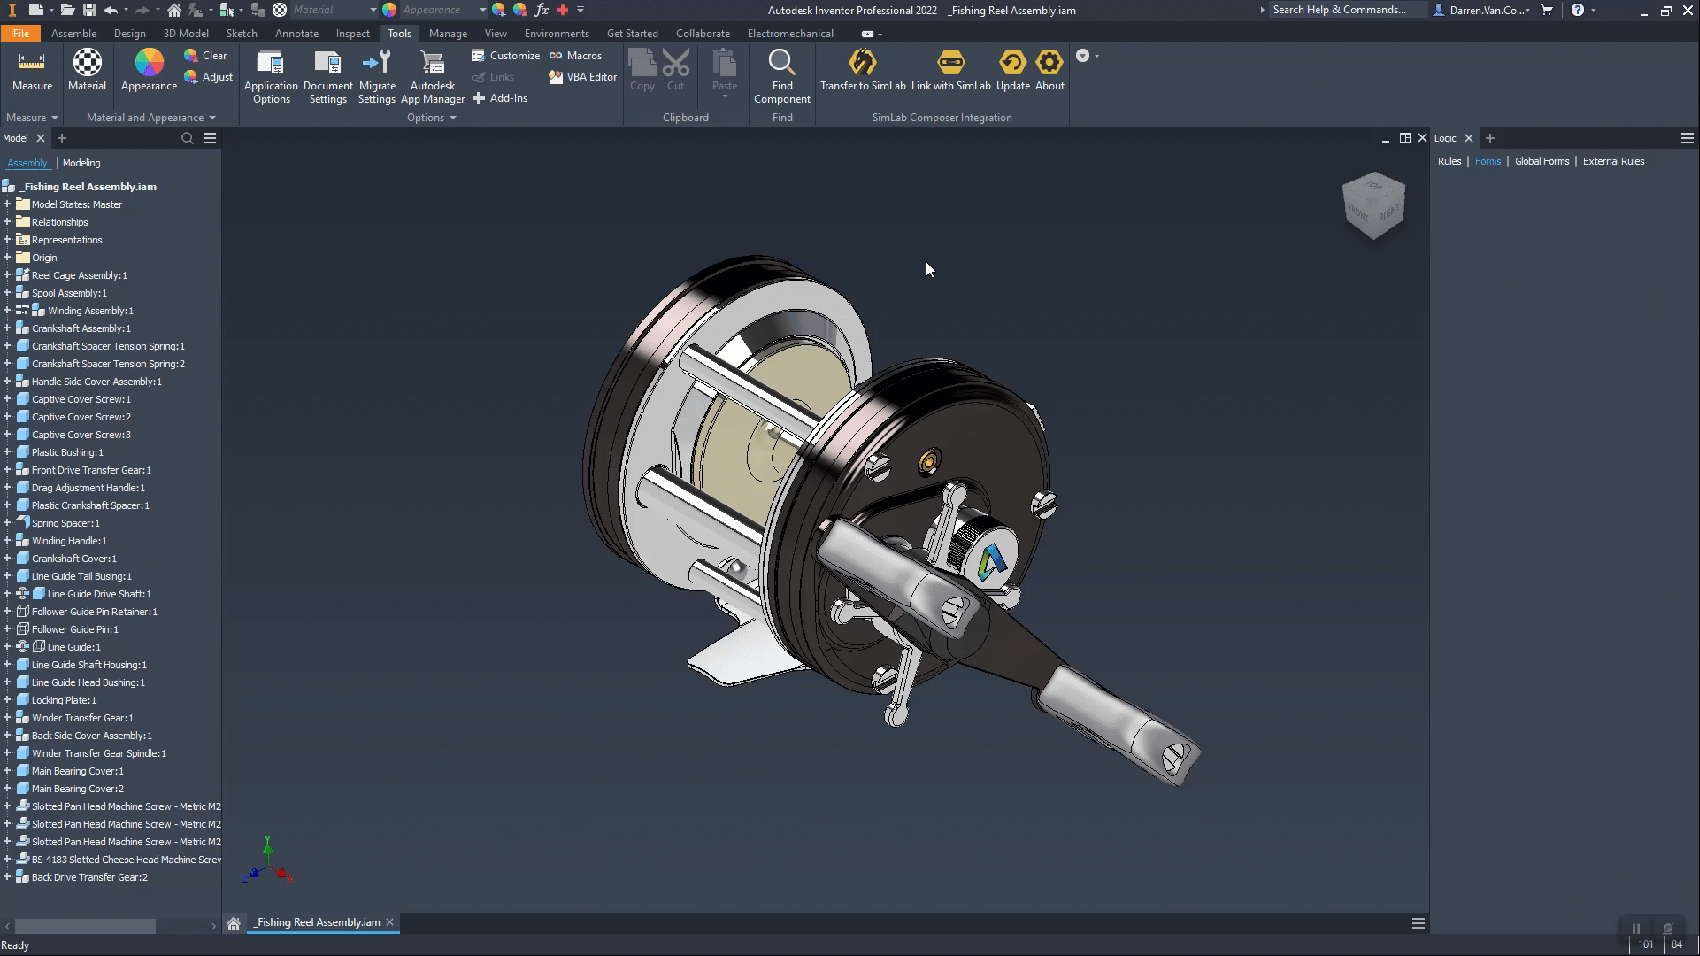Open Material and Appearance panel dropdown
The width and height of the screenshot is (1700, 956).
click(212, 118)
